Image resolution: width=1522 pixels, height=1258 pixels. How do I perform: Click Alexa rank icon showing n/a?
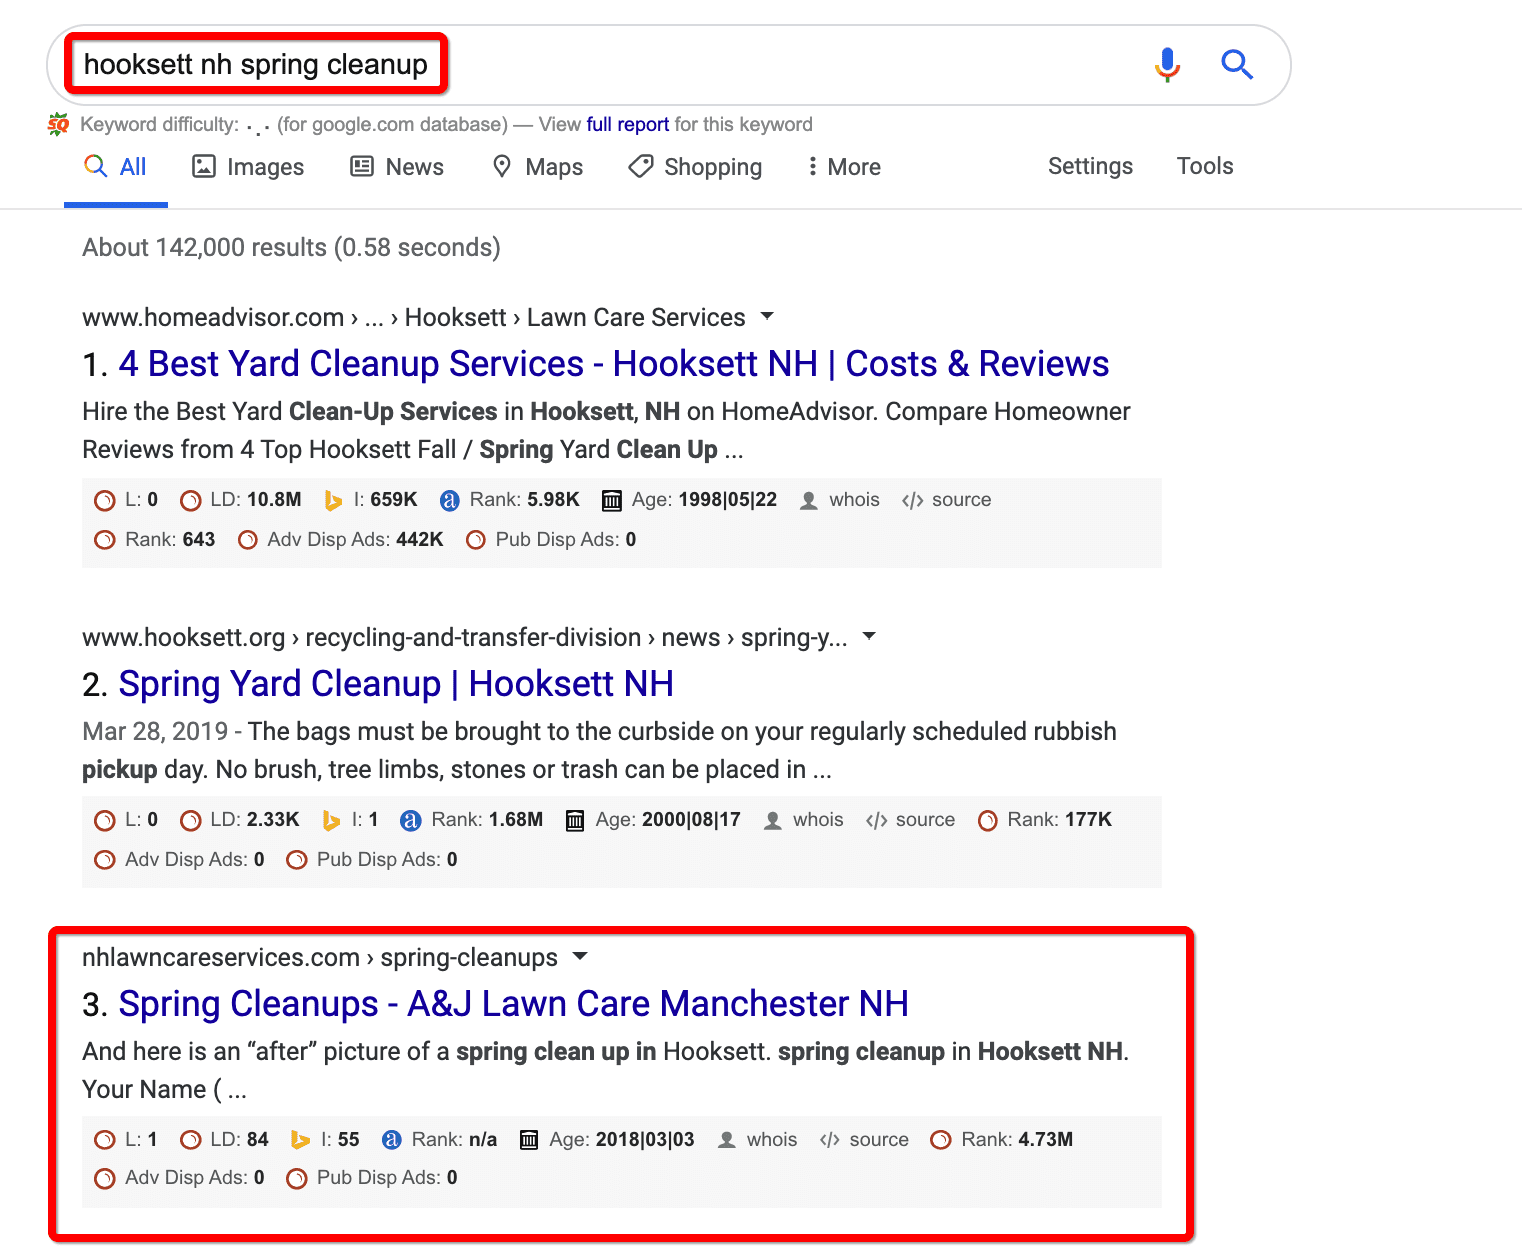[x=392, y=1140]
